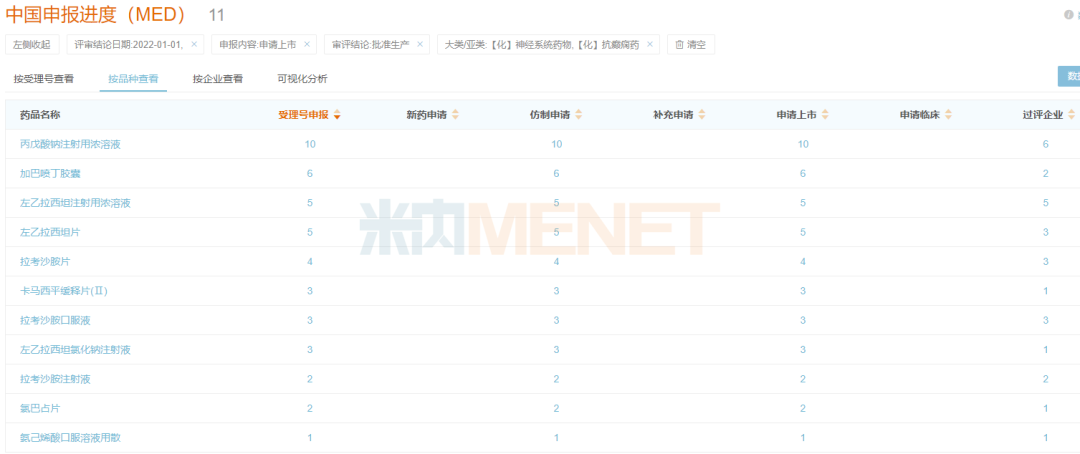Remove the 审评结论:批准生产 filter
1080x454 pixels.
[419, 44]
